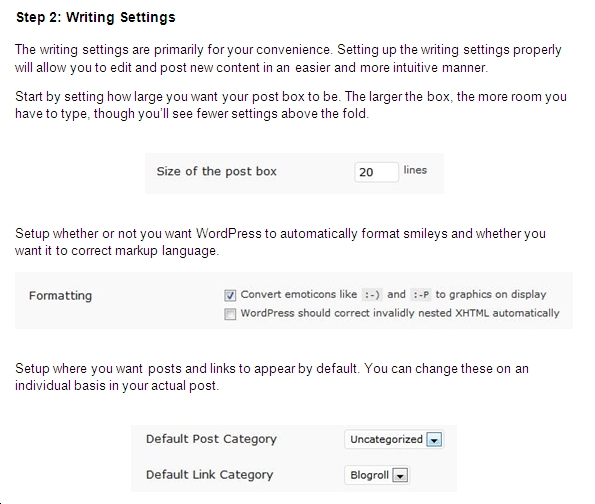
Task: Open the Default Link Category dropdown
Action: pyautogui.click(x=377, y=475)
